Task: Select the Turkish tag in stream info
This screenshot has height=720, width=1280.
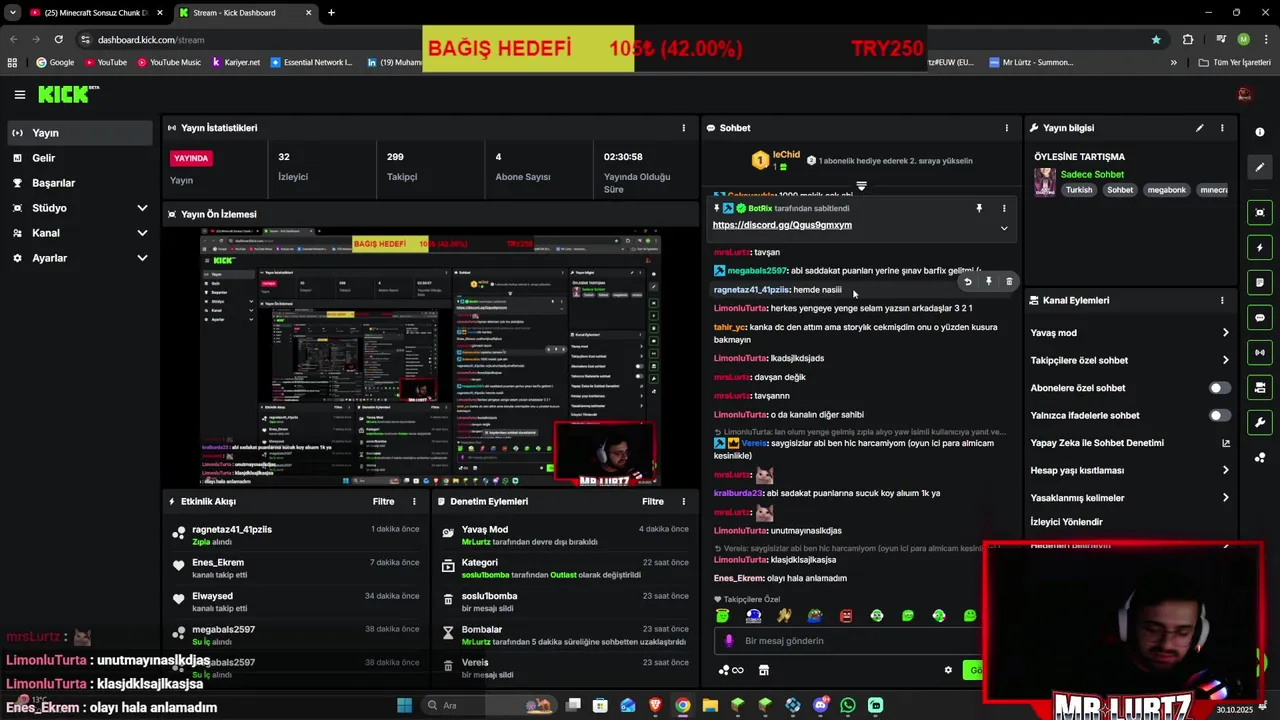Action: (1079, 190)
